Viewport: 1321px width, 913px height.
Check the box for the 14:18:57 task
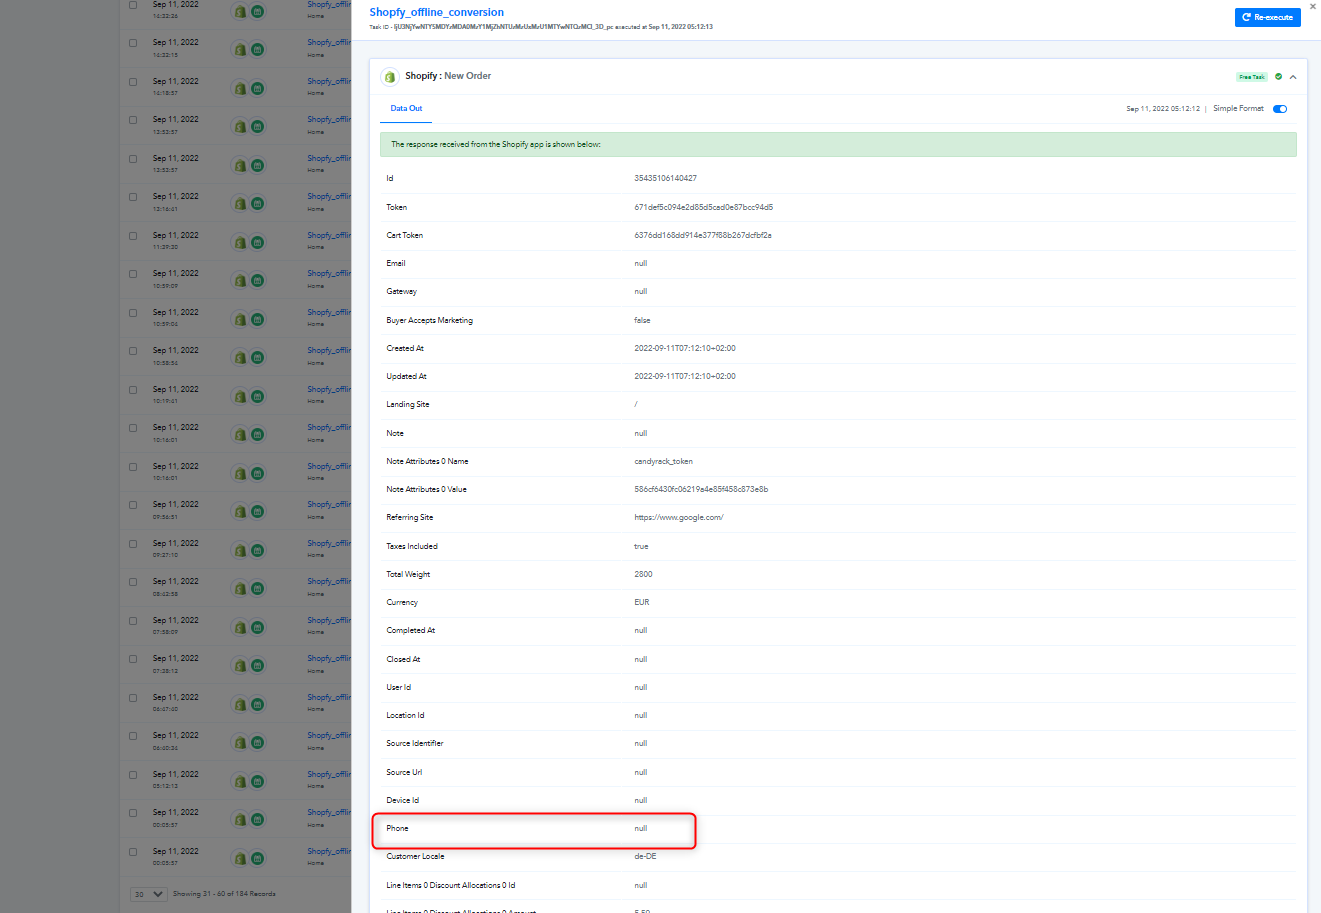[x=133, y=82]
